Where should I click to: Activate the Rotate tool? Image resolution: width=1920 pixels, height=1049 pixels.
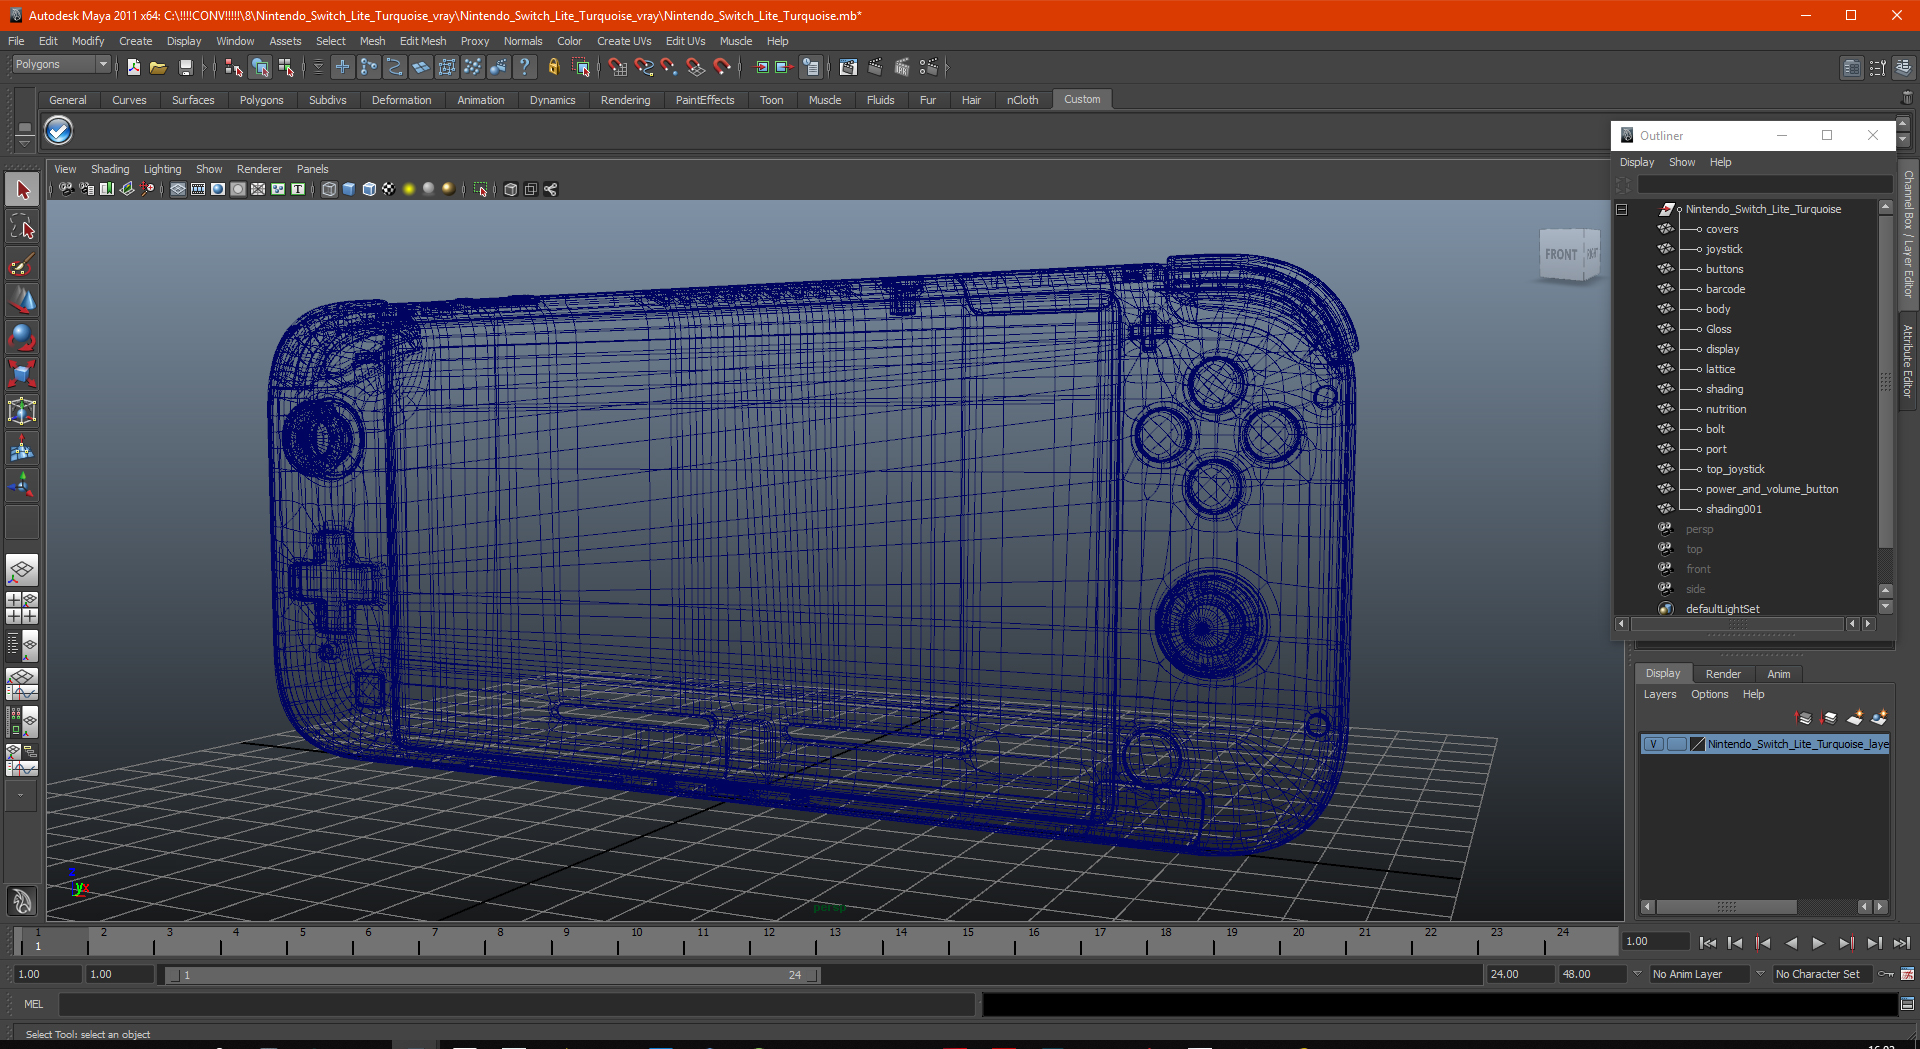(x=22, y=338)
